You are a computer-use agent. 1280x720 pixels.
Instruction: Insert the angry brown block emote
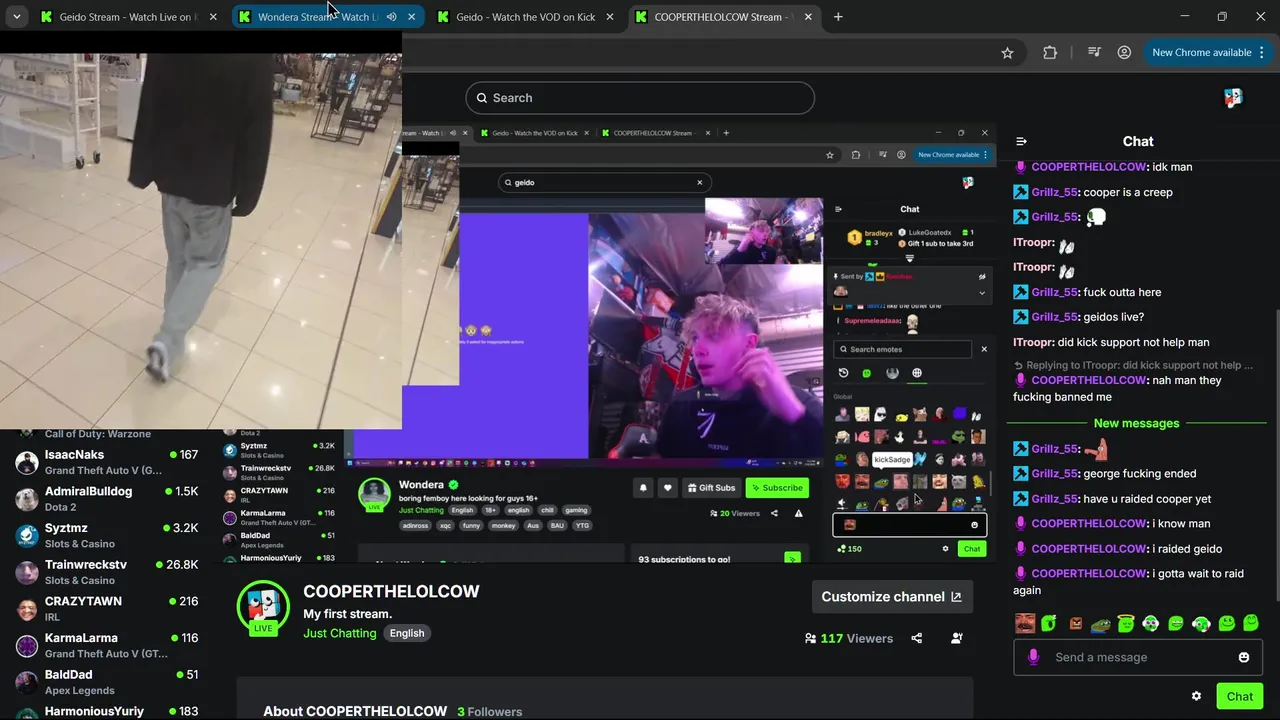pyautogui.click(x=1075, y=624)
